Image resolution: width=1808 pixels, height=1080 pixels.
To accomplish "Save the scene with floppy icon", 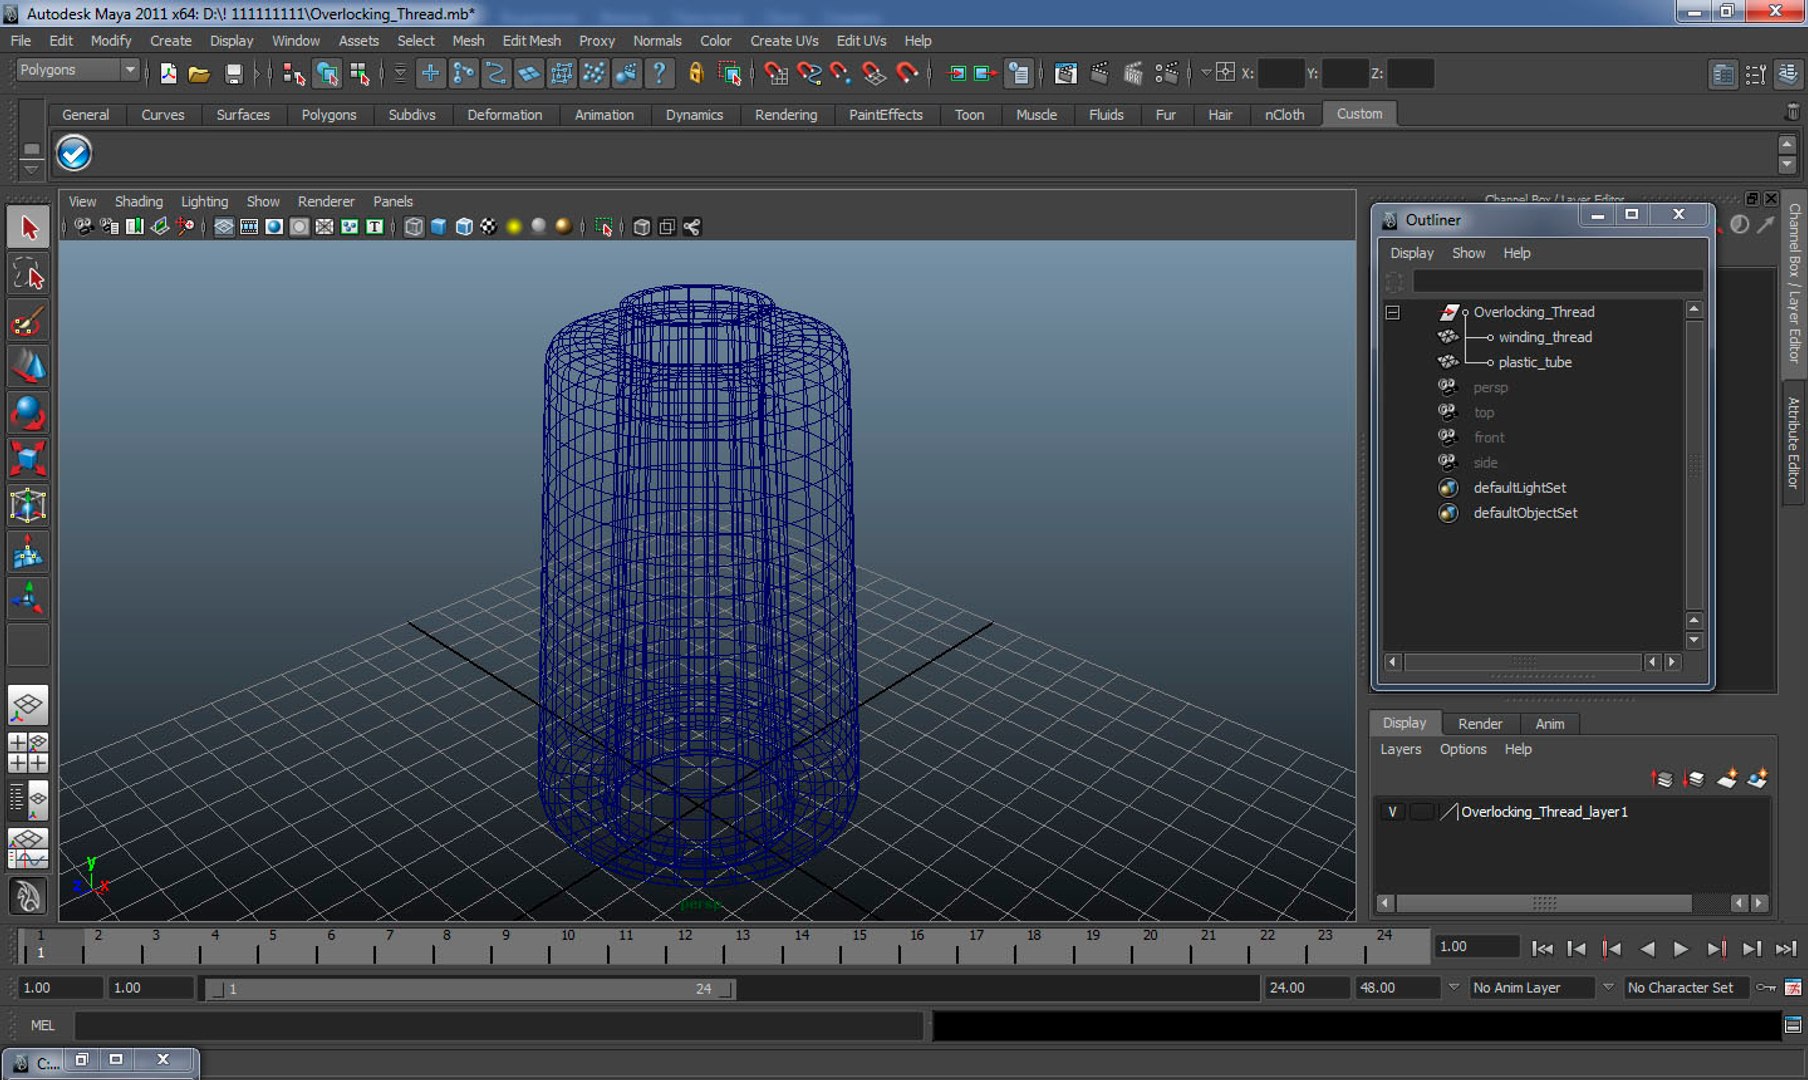I will point(233,73).
